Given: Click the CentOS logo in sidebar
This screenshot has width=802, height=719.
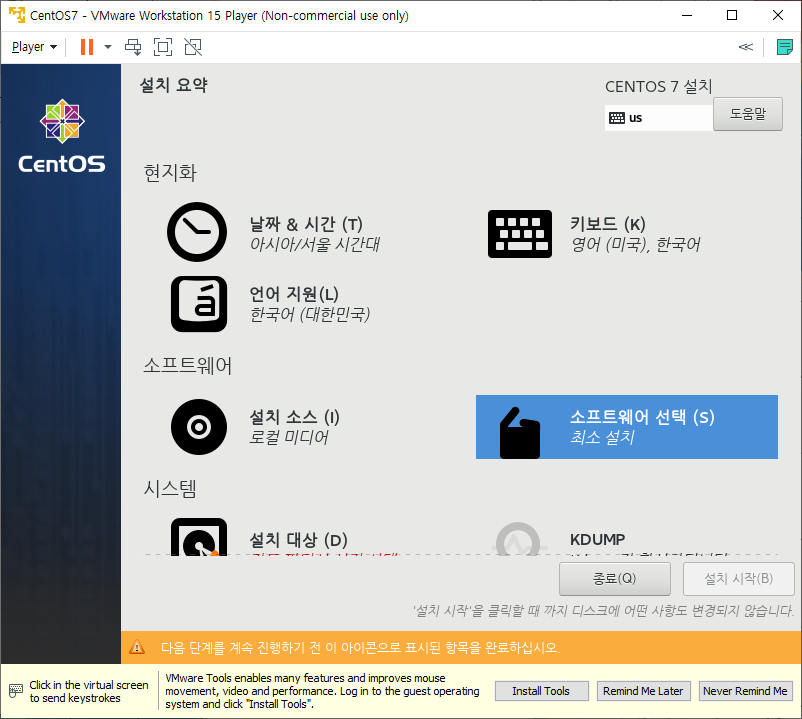Looking at the screenshot, I should pyautogui.click(x=62, y=136).
